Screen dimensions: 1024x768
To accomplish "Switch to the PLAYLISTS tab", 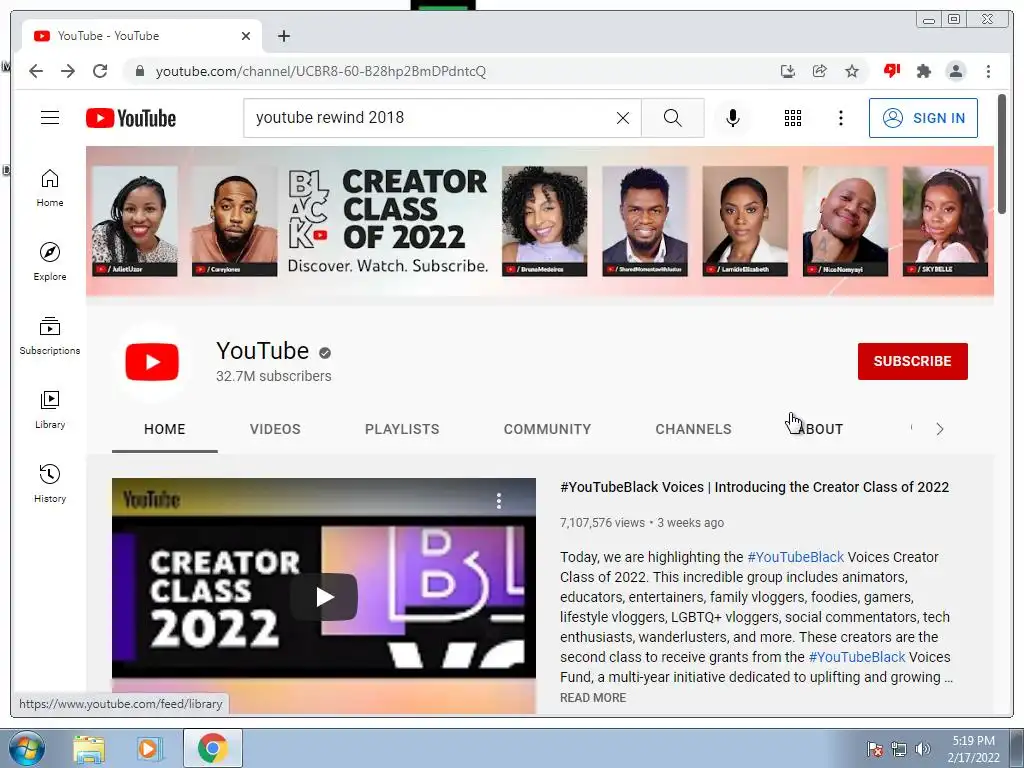I will [402, 429].
